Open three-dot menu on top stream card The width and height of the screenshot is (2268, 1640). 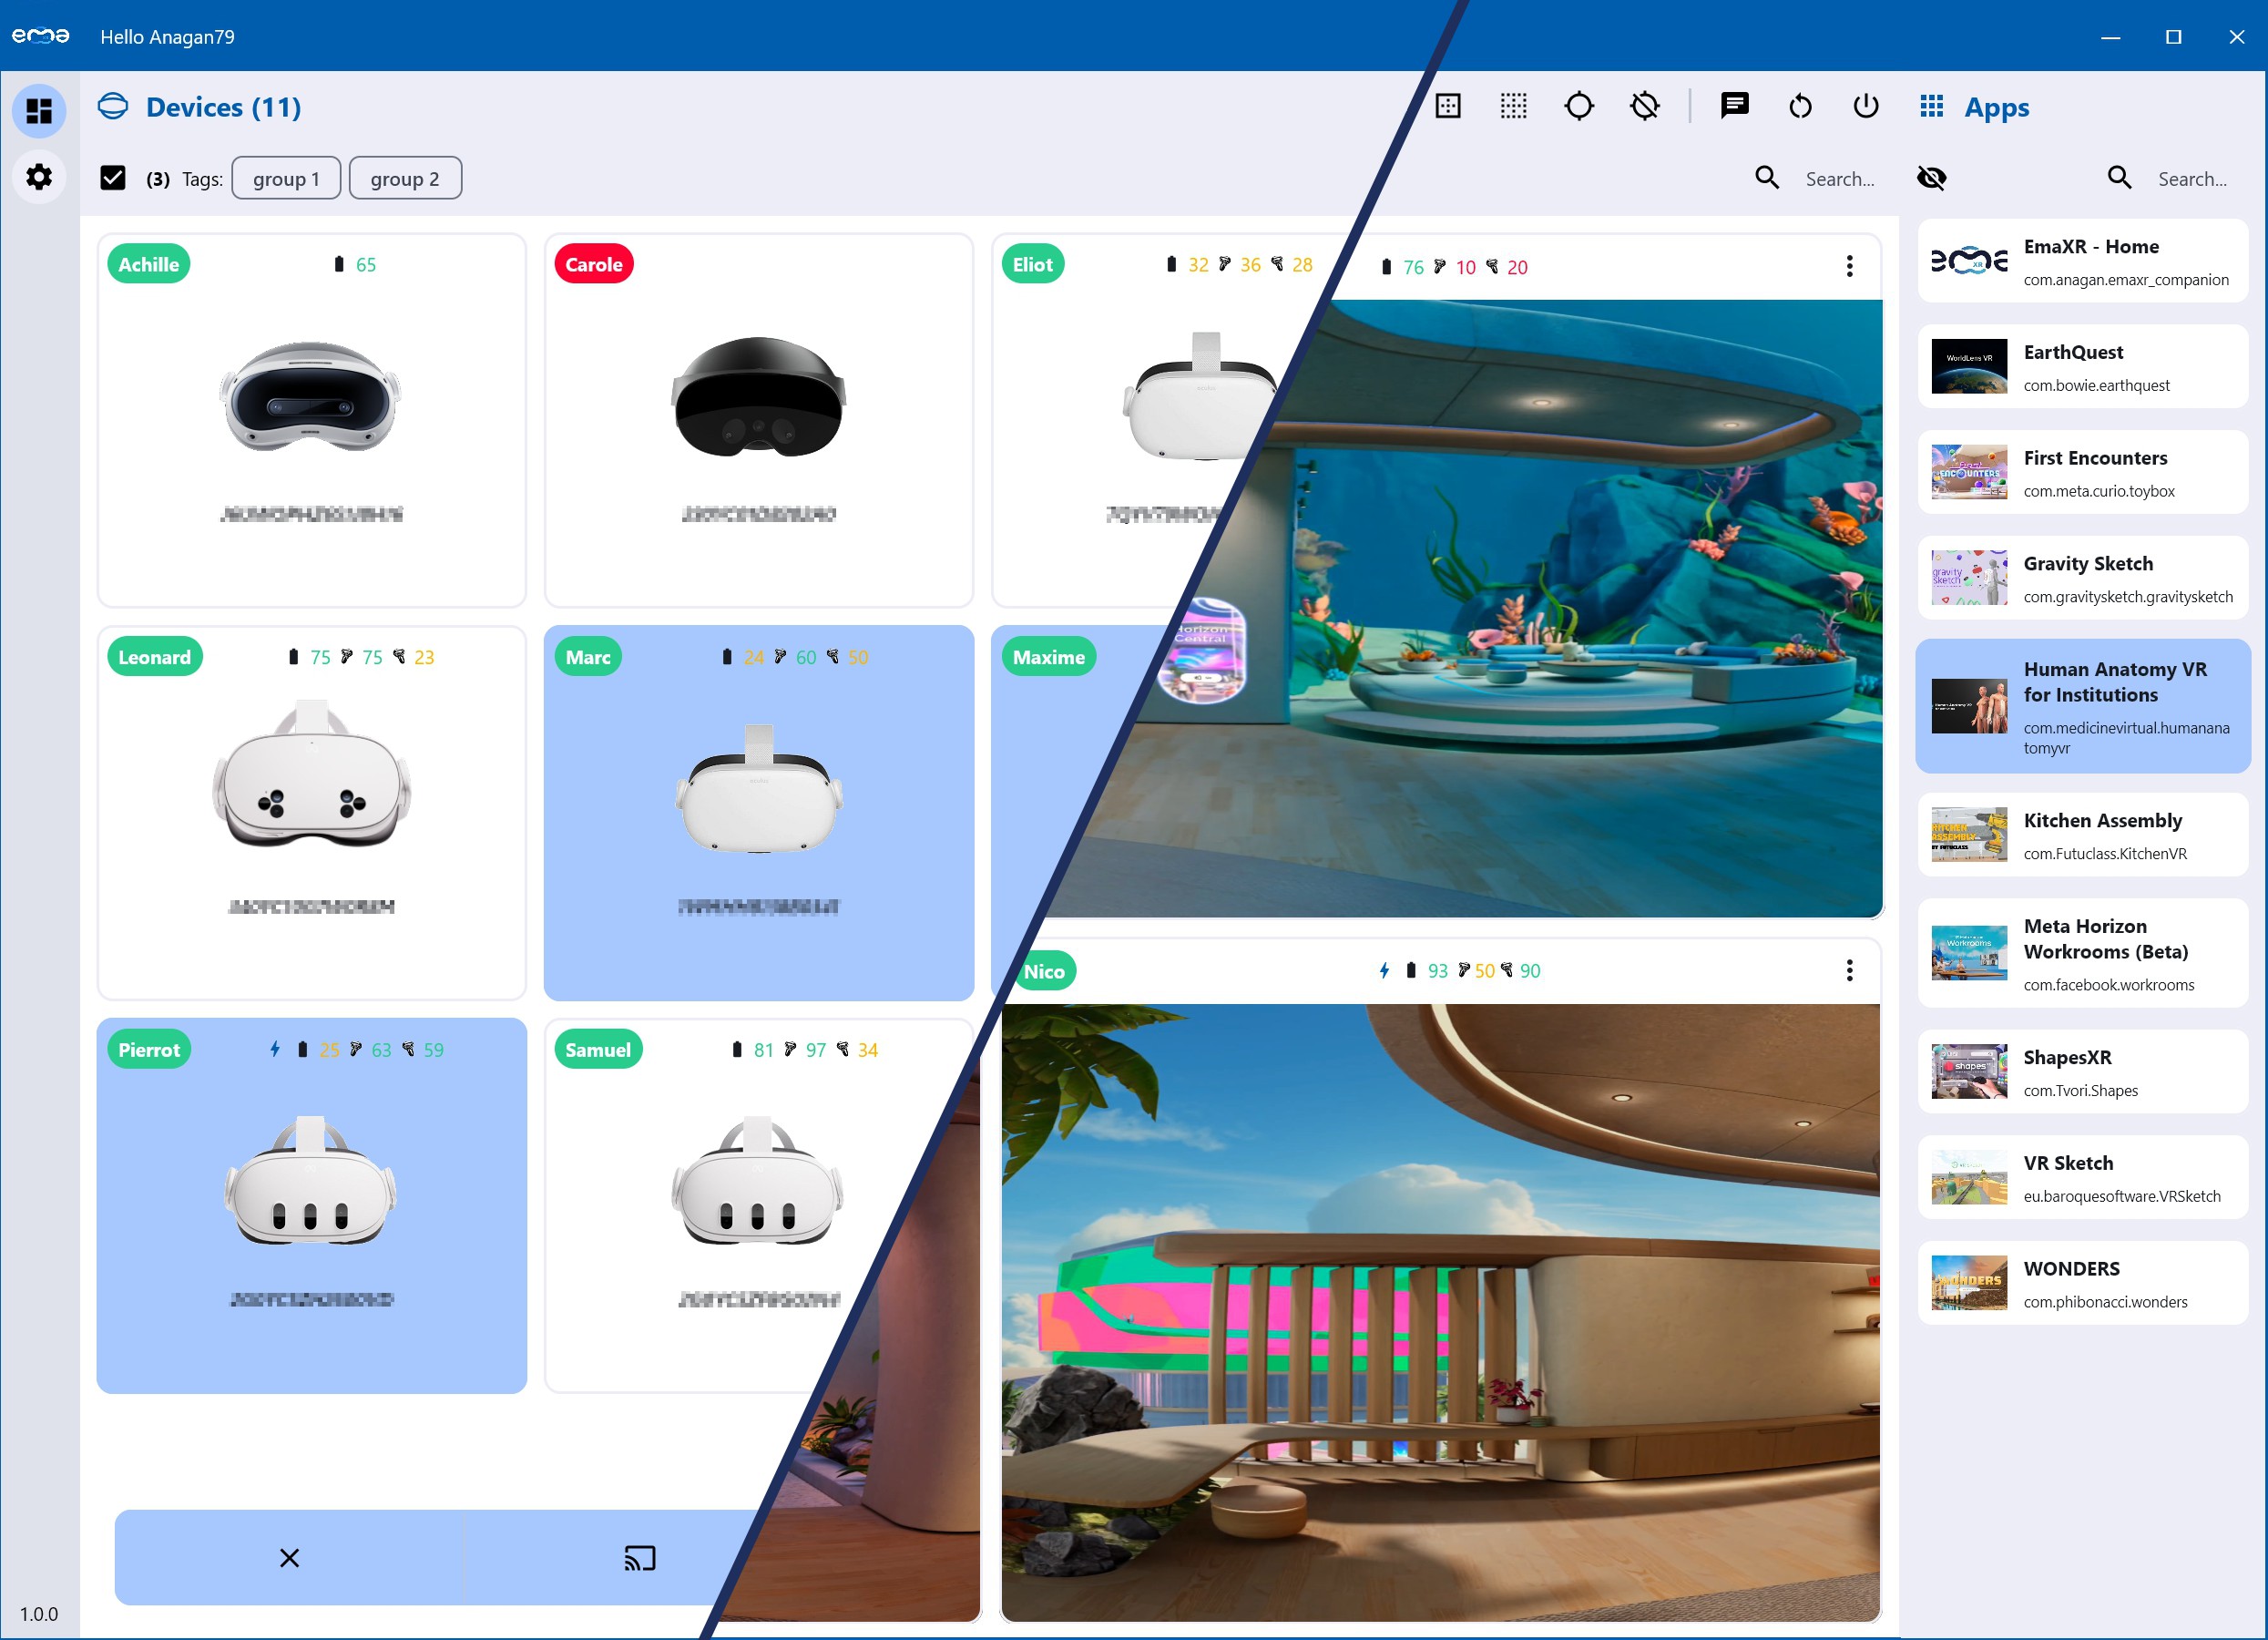pos(1849,266)
